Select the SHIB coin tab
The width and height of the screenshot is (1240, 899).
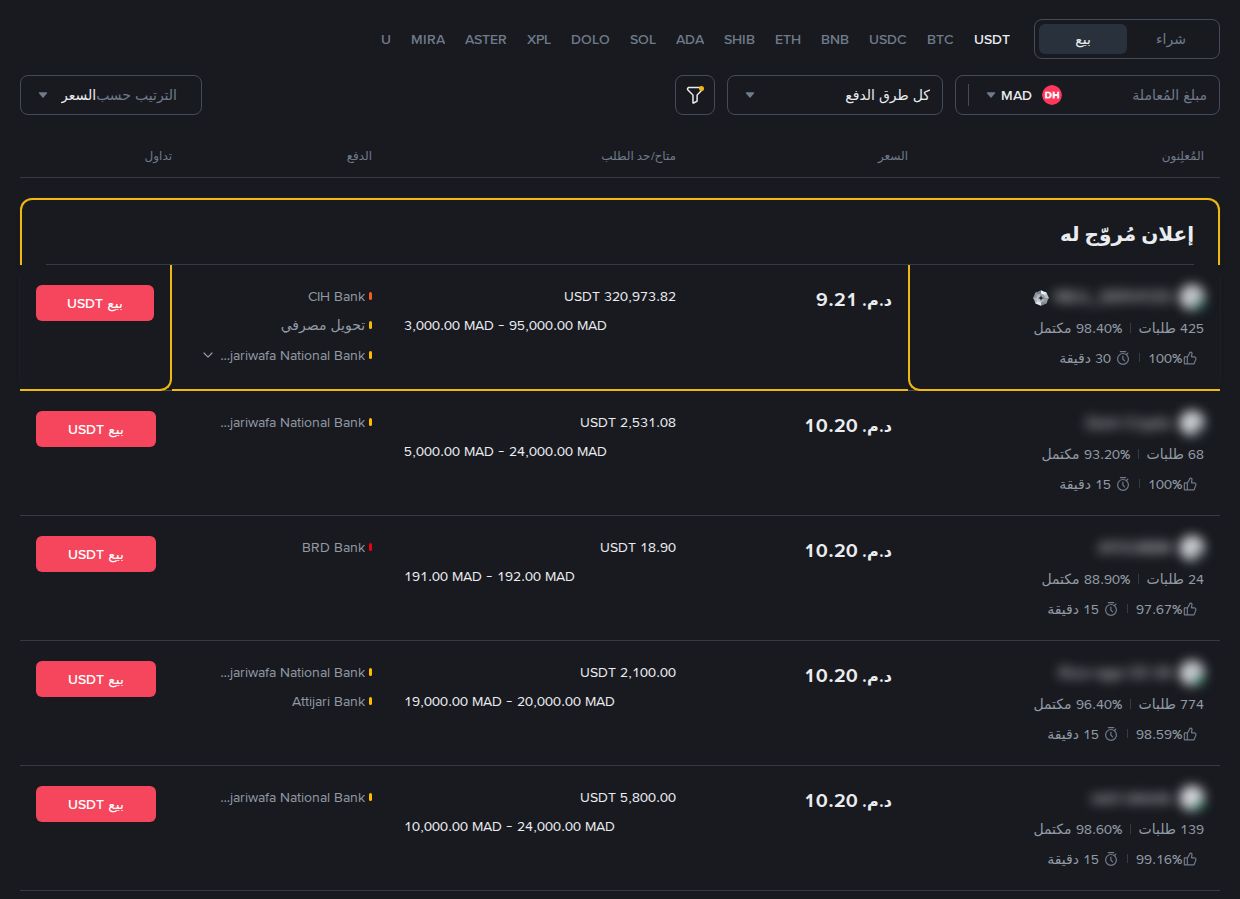pyautogui.click(x=740, y=40)
